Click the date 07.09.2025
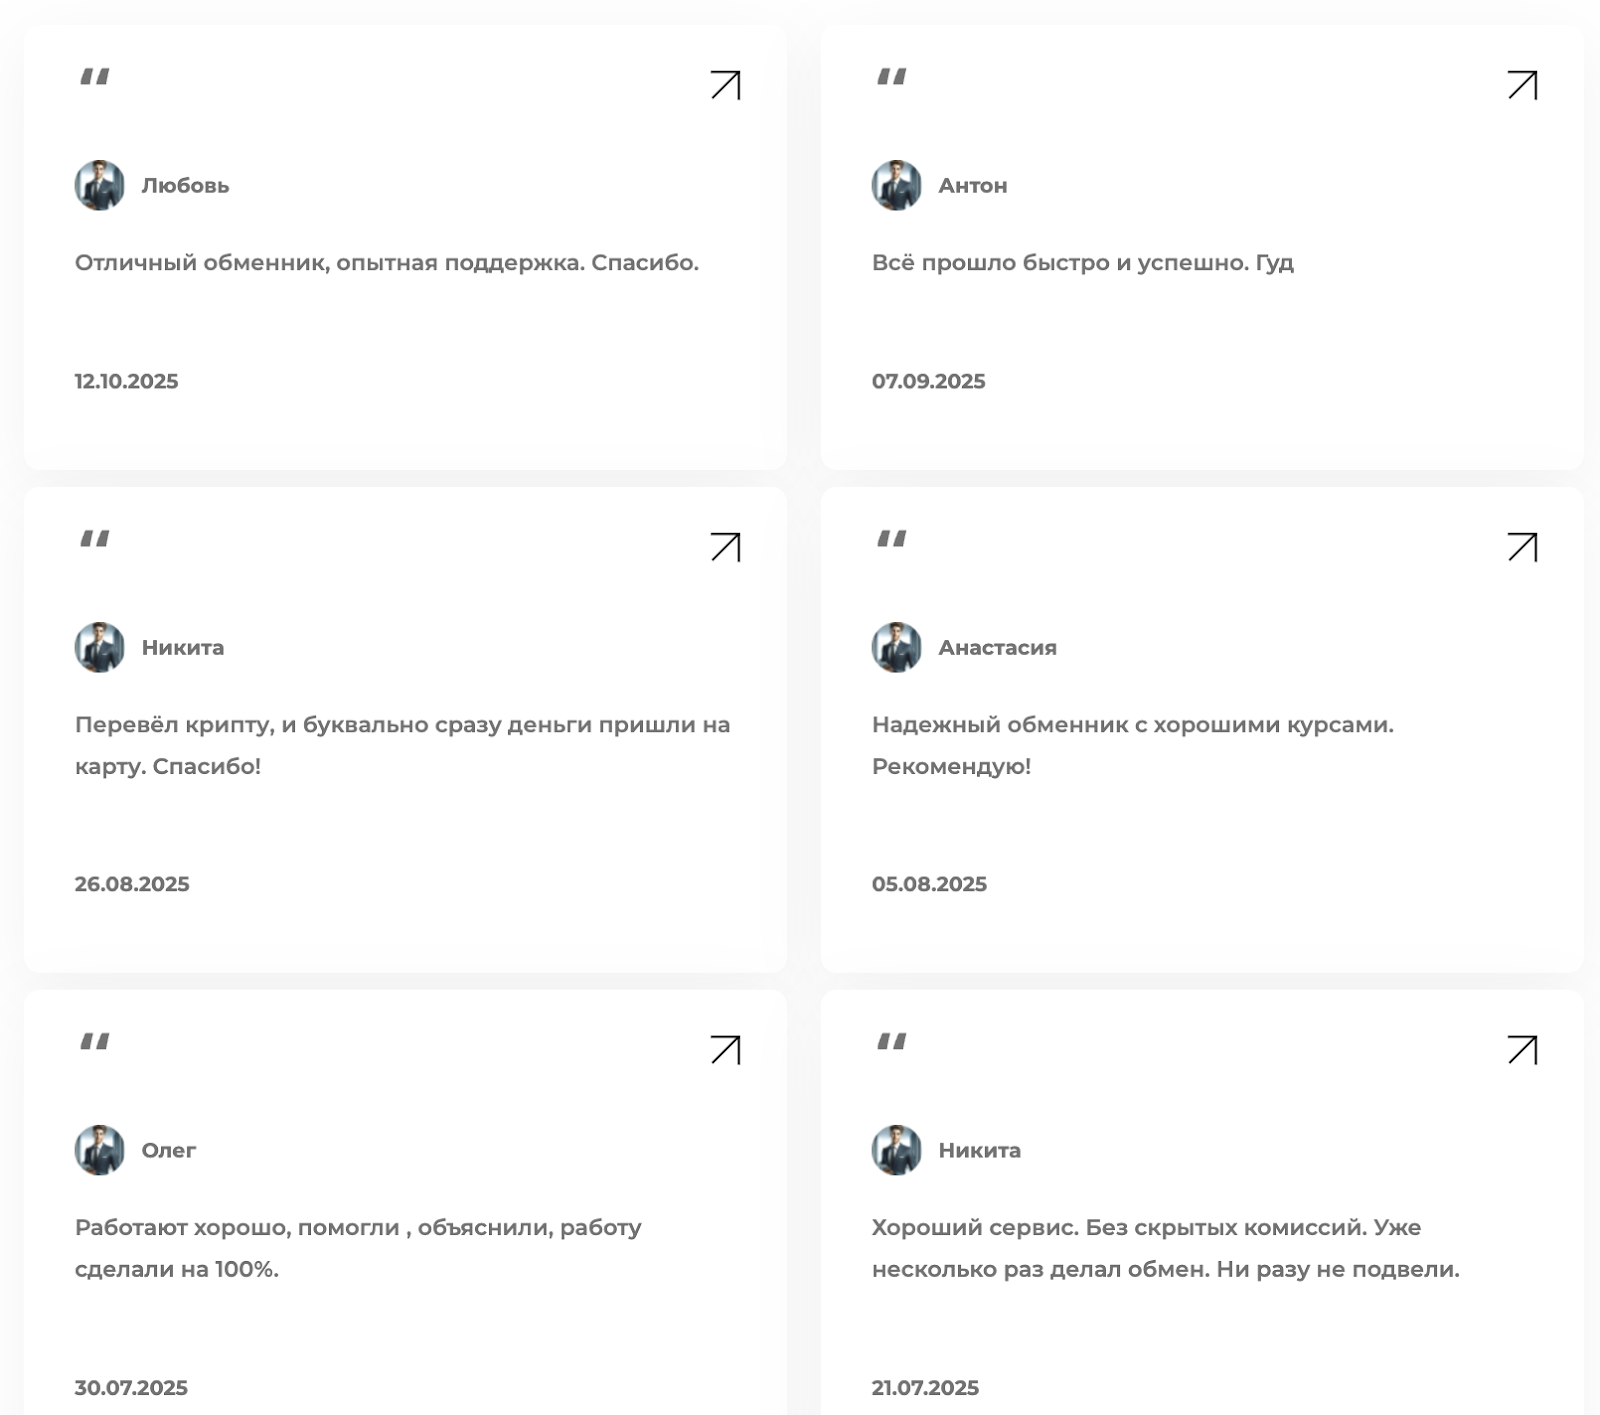The image size is (1600, 1415). pos(928,381)
